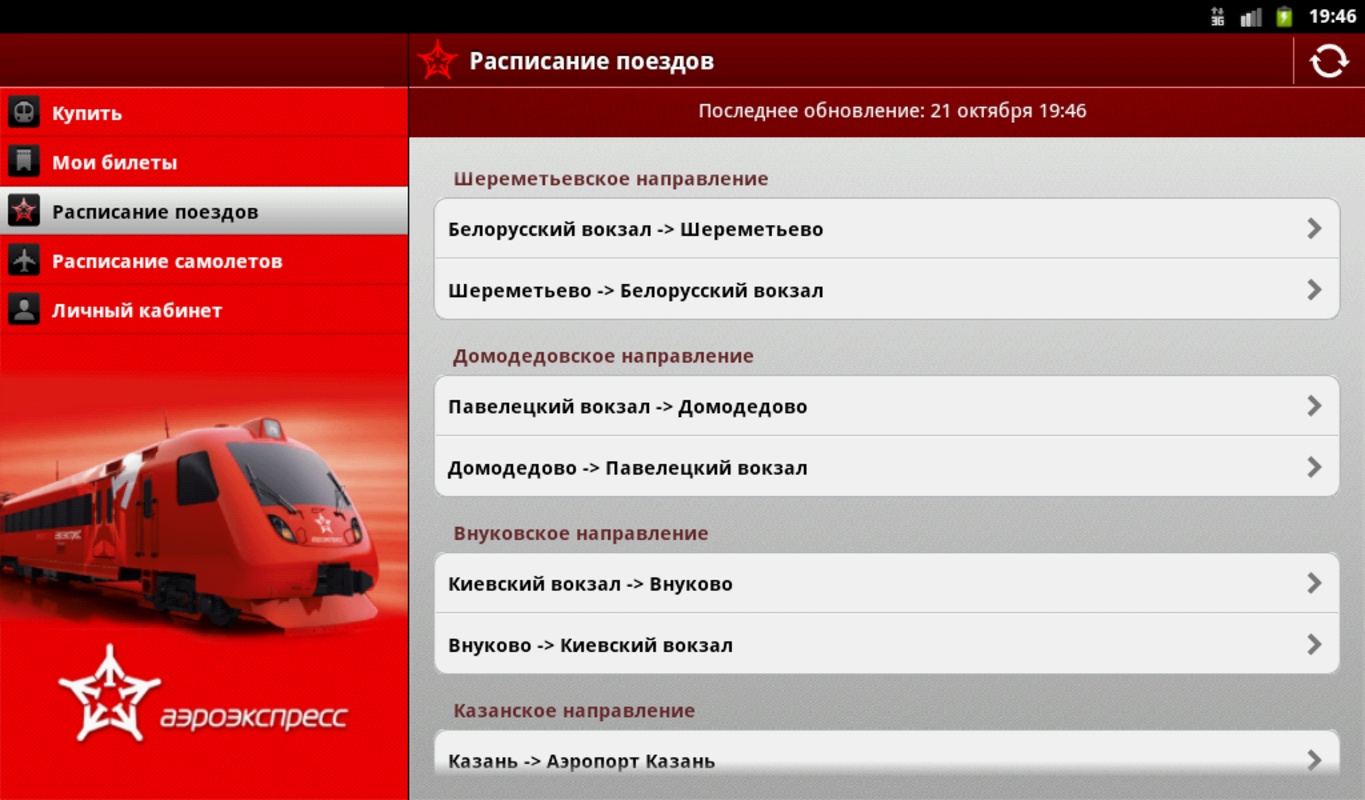This screenshot has width=1365, height=800.
Task: Open route Внуково -> Киевский вокзал
Action: [887, 644]
